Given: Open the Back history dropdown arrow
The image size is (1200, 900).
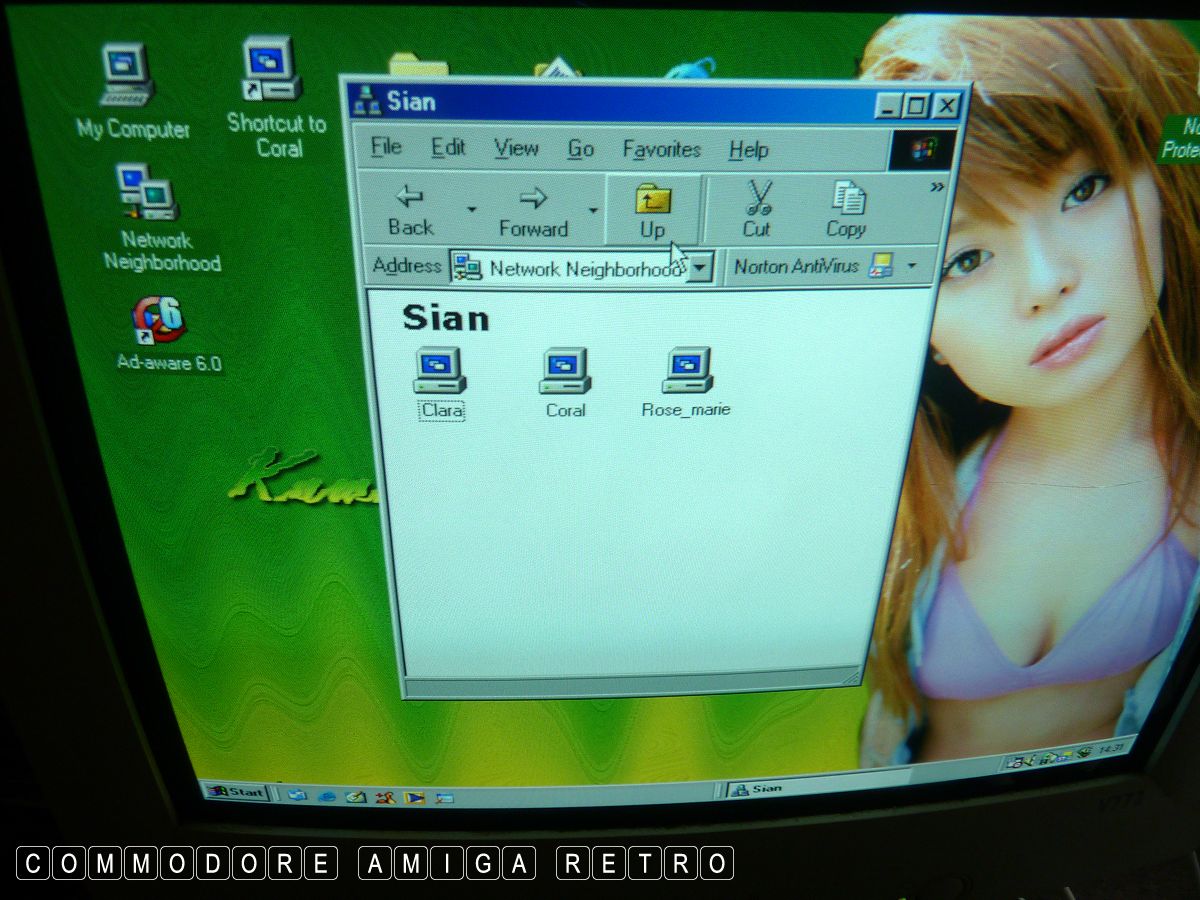Looking at the screenshot, I should pos(472,211).
